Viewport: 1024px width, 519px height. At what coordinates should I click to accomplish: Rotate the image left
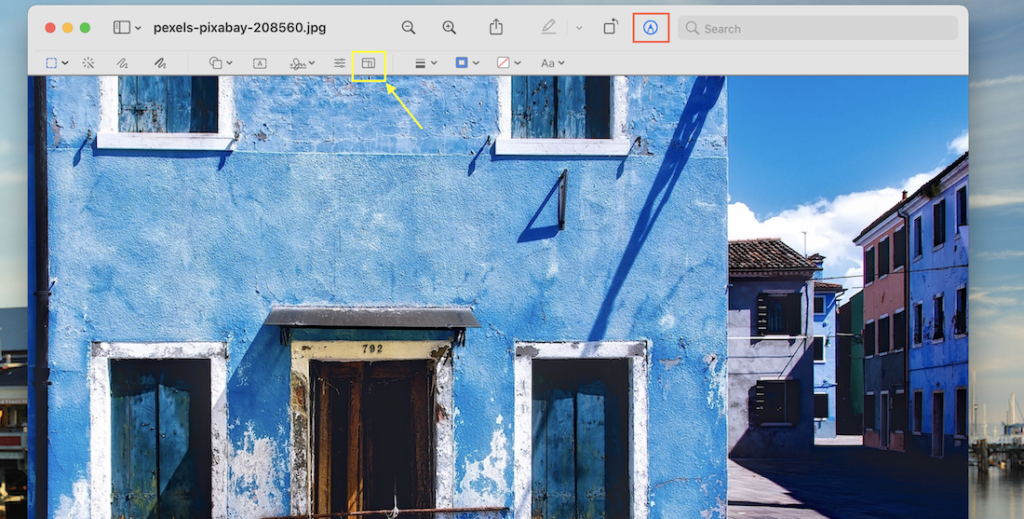pyautogui.click(x=610, y=28)
